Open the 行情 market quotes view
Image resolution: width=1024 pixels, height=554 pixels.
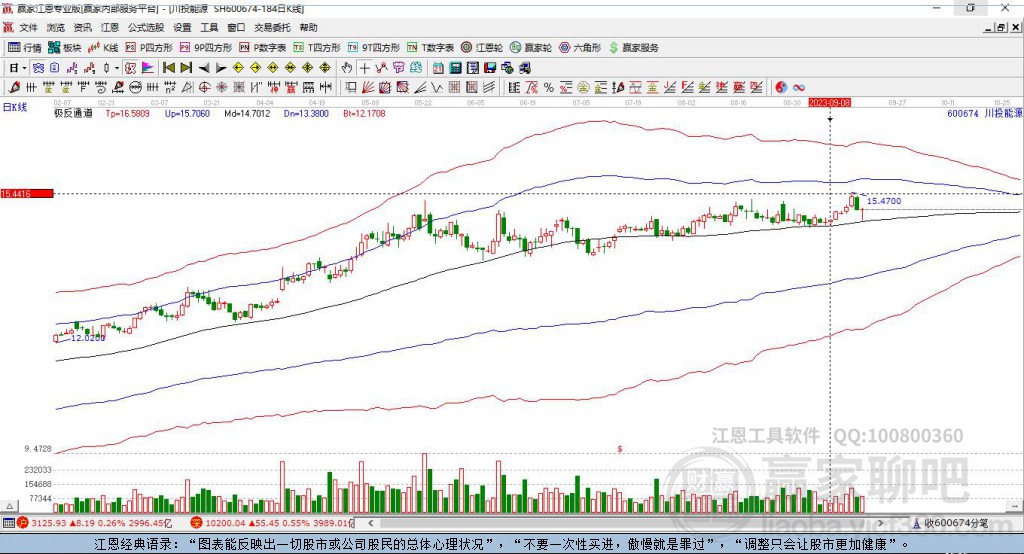click(24, 48)
